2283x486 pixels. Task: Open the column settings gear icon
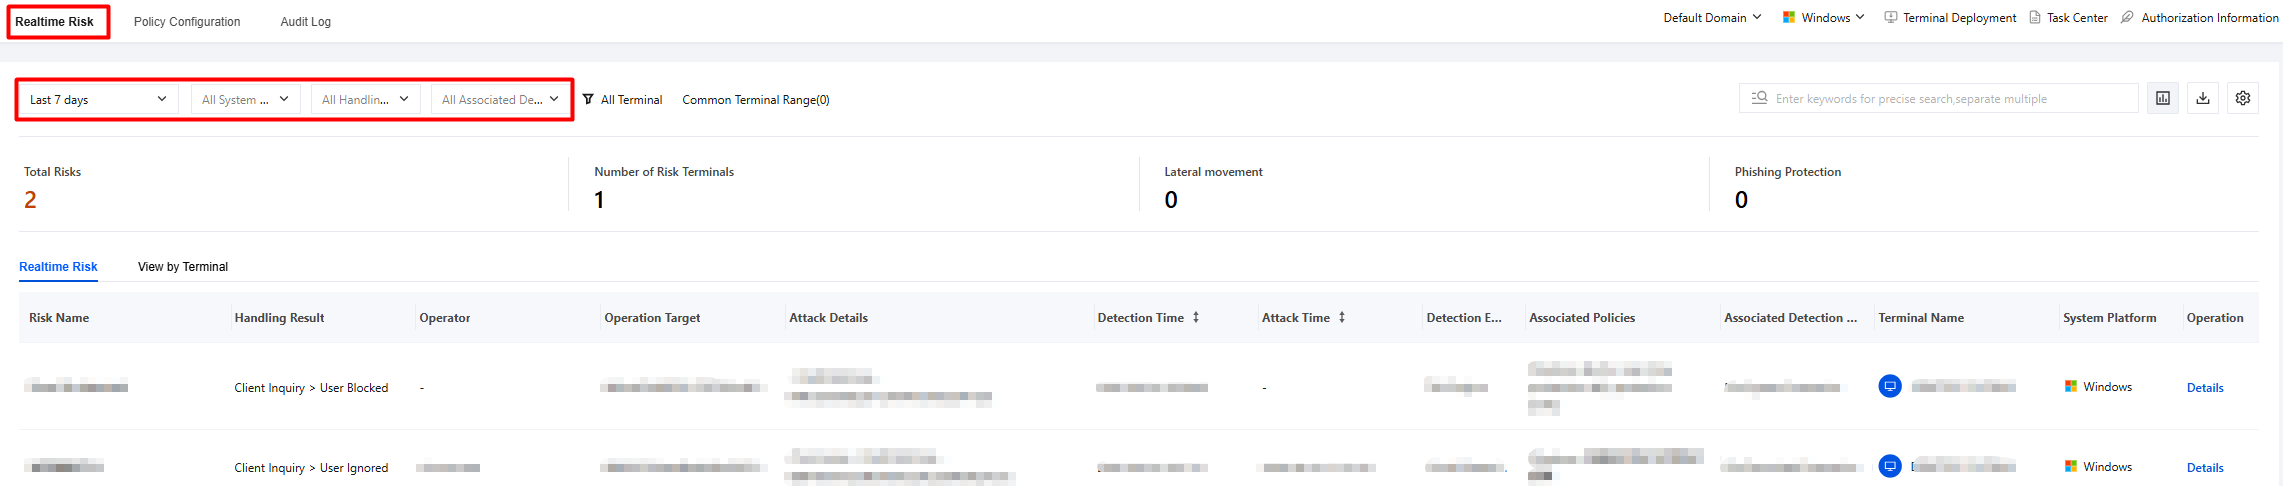click(x=2243, y=98)
